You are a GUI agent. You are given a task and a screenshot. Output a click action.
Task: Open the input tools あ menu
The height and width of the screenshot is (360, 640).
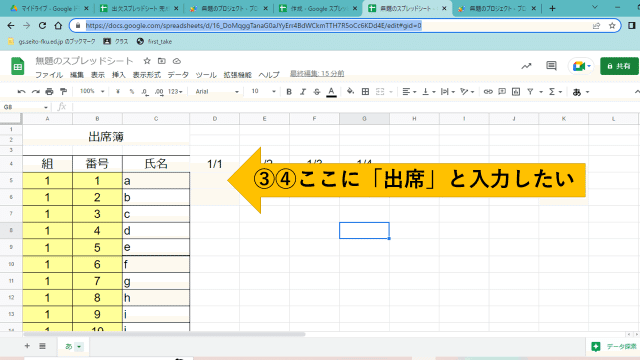581,92
